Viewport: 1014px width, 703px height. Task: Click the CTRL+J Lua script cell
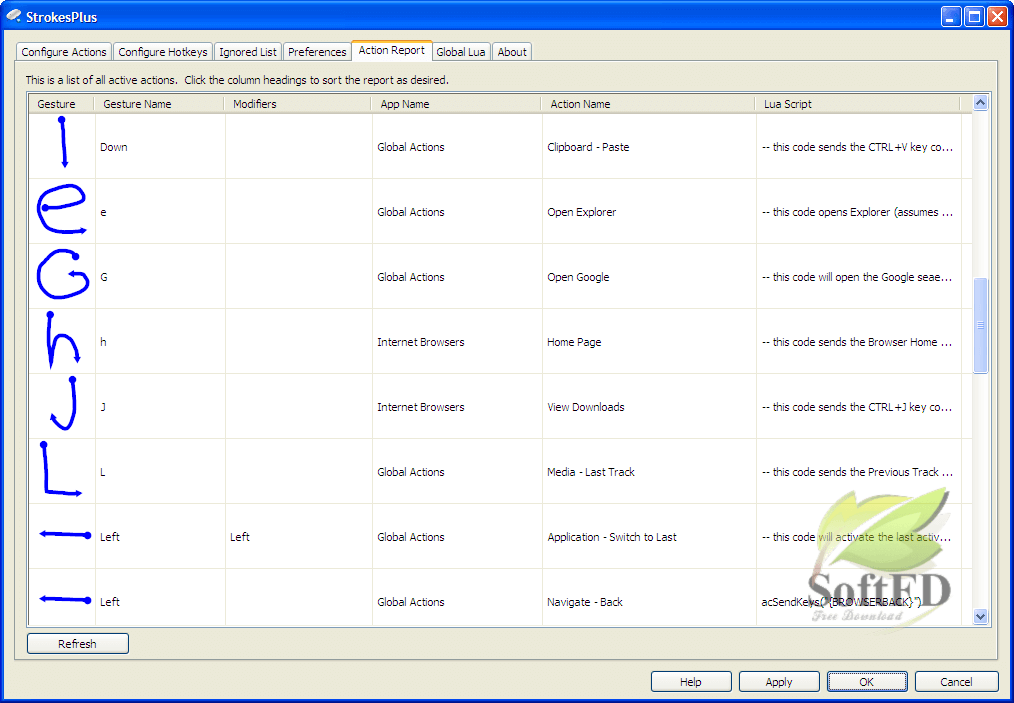[x=858, y=407]
